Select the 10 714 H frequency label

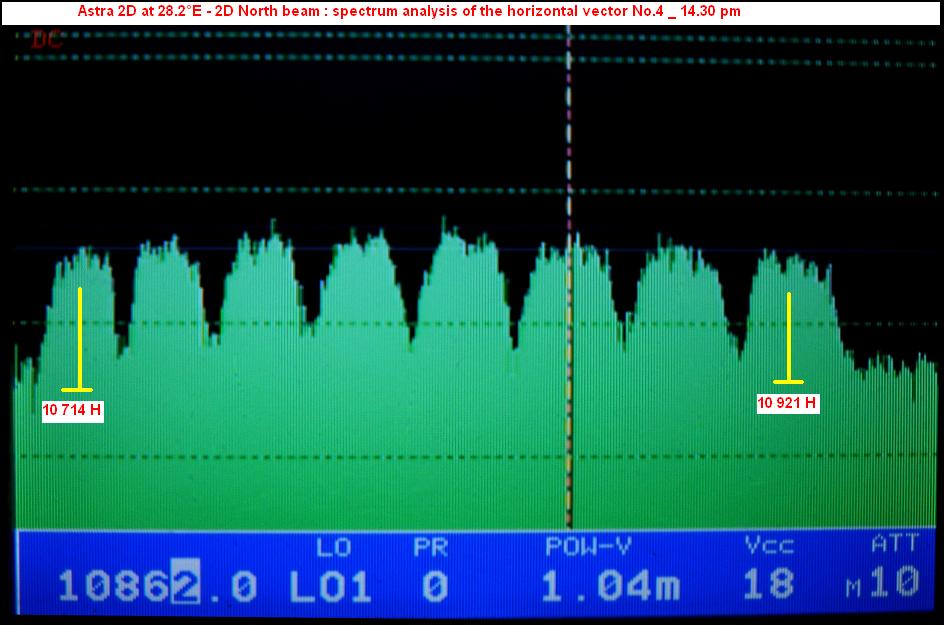point(73,410)
